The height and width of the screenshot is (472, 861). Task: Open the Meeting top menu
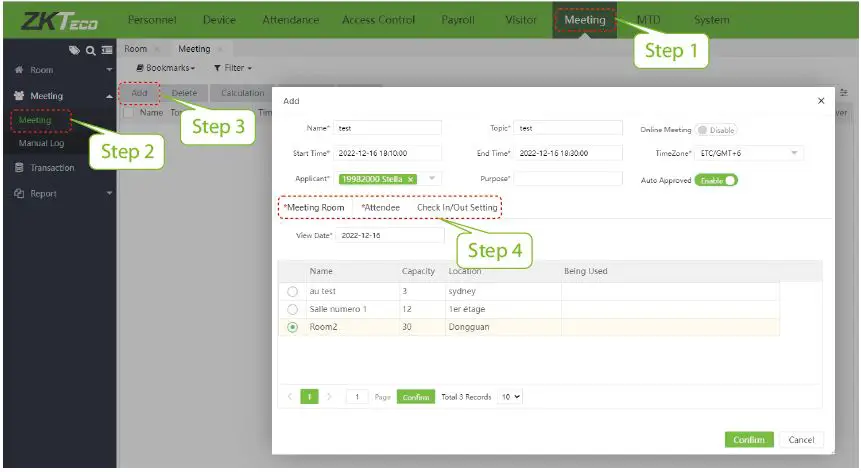pos(585,20)
